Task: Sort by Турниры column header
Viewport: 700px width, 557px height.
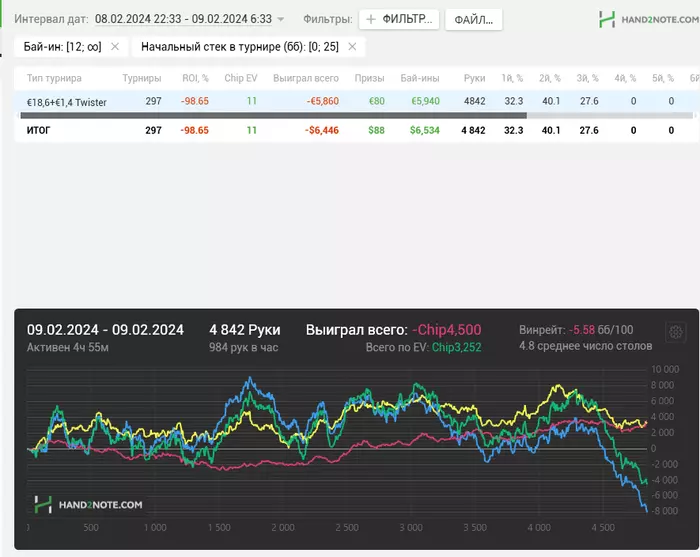Action: (142, 78)
